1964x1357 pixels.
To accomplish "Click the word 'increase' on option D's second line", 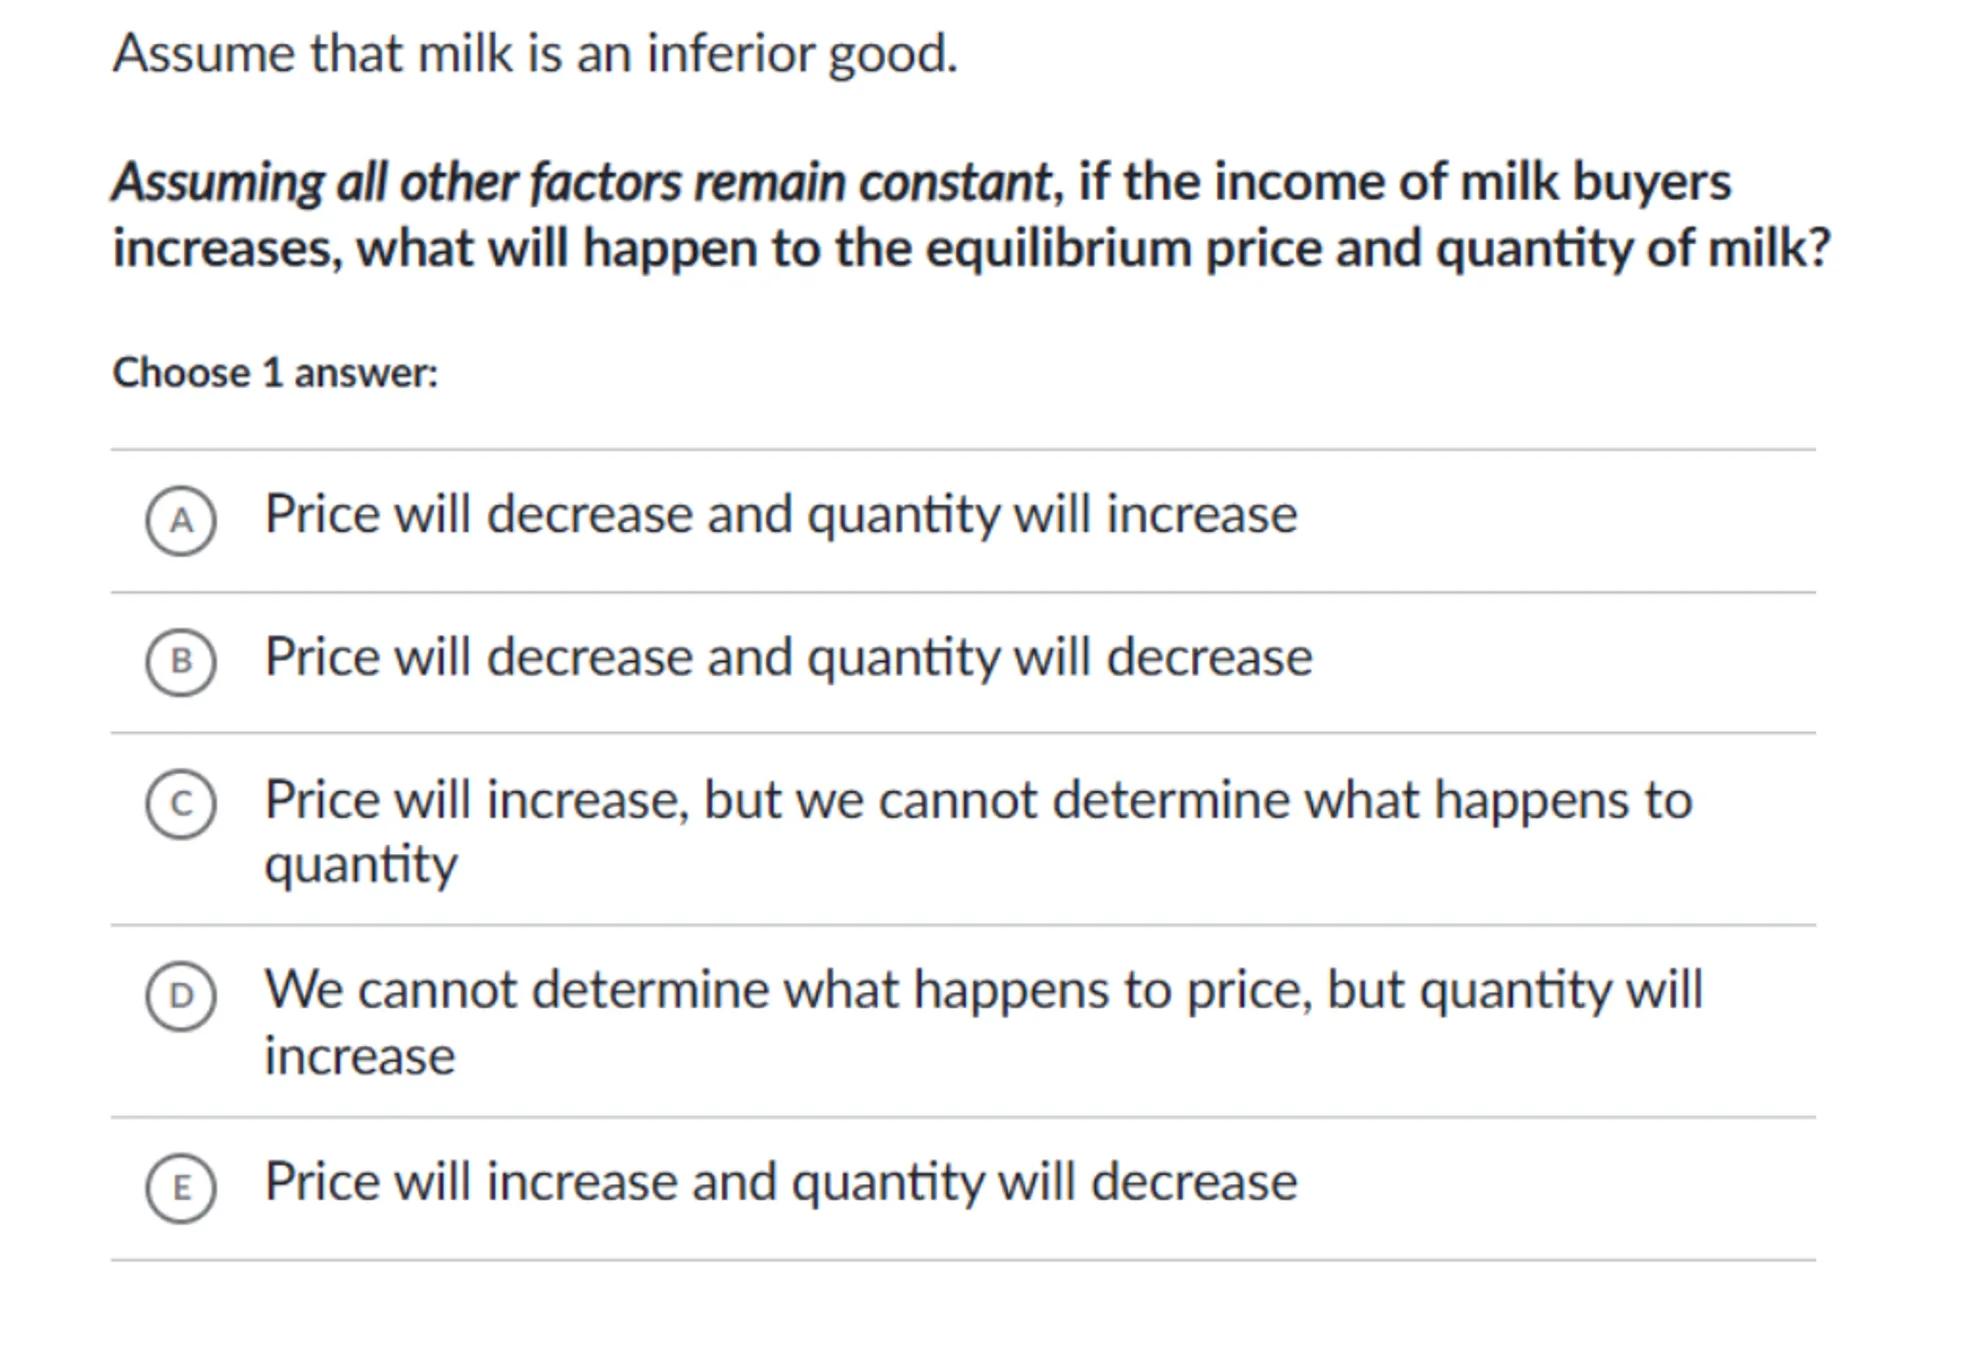I will tap(359, 1056).
